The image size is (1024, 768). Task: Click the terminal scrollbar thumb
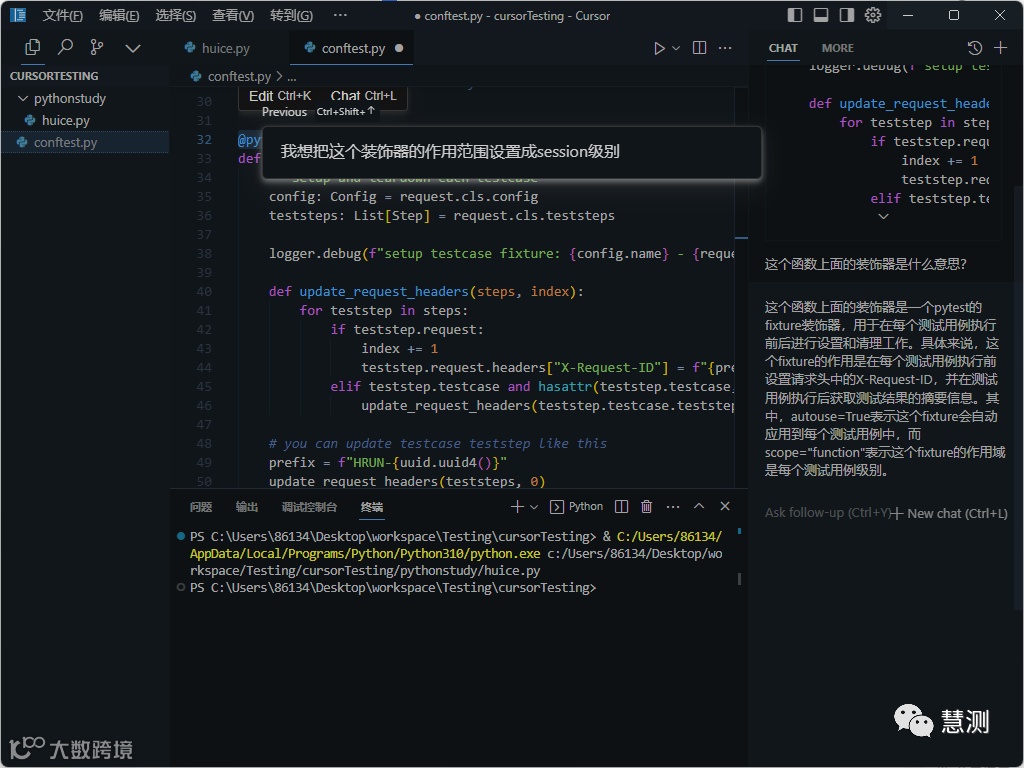(x=739, y=579)
